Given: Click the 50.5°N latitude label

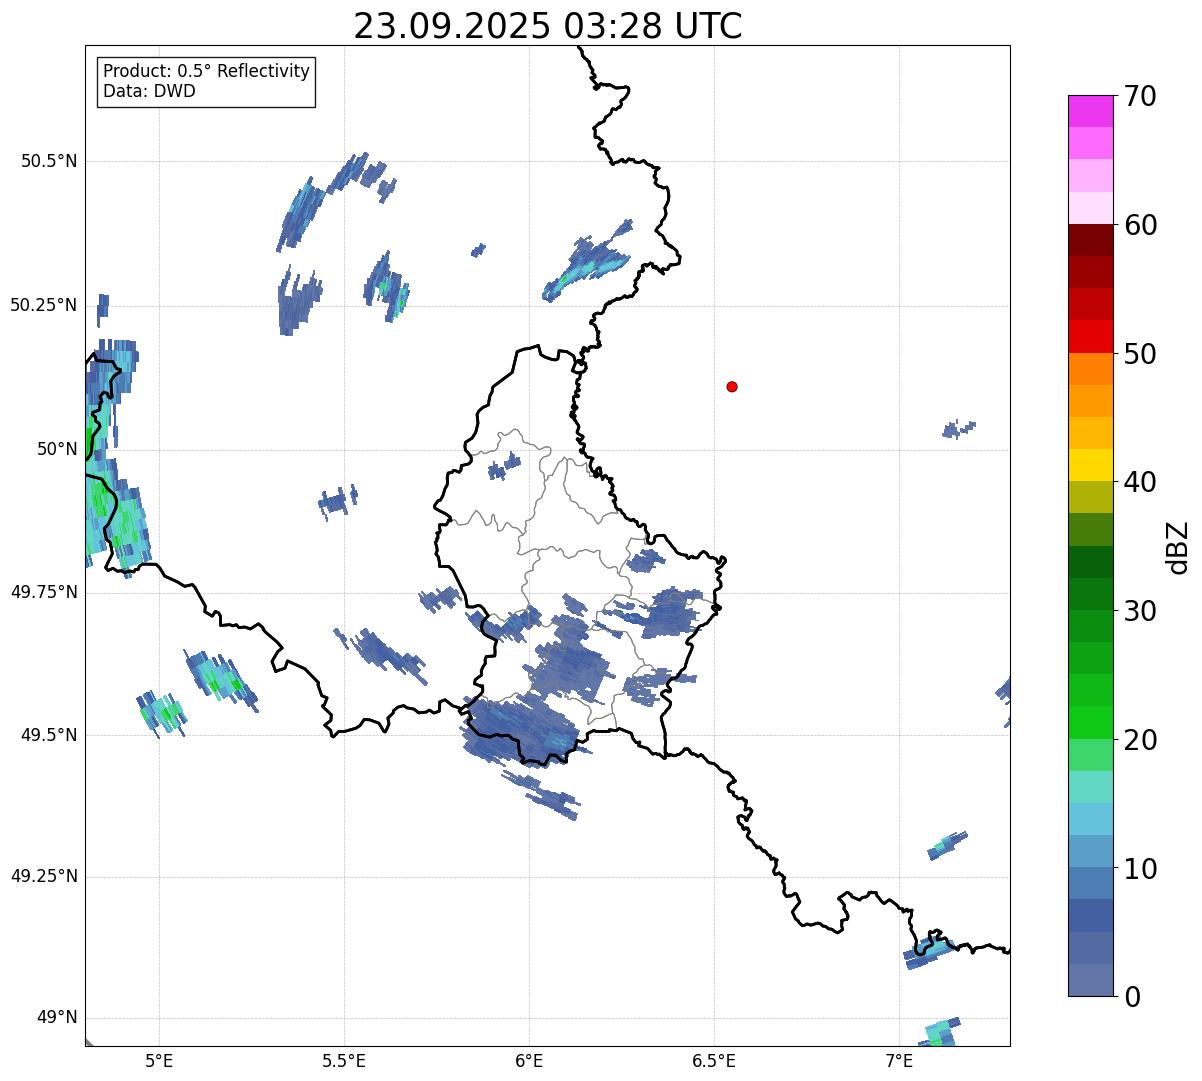Looking at the screenshot, I should point(49,161).
